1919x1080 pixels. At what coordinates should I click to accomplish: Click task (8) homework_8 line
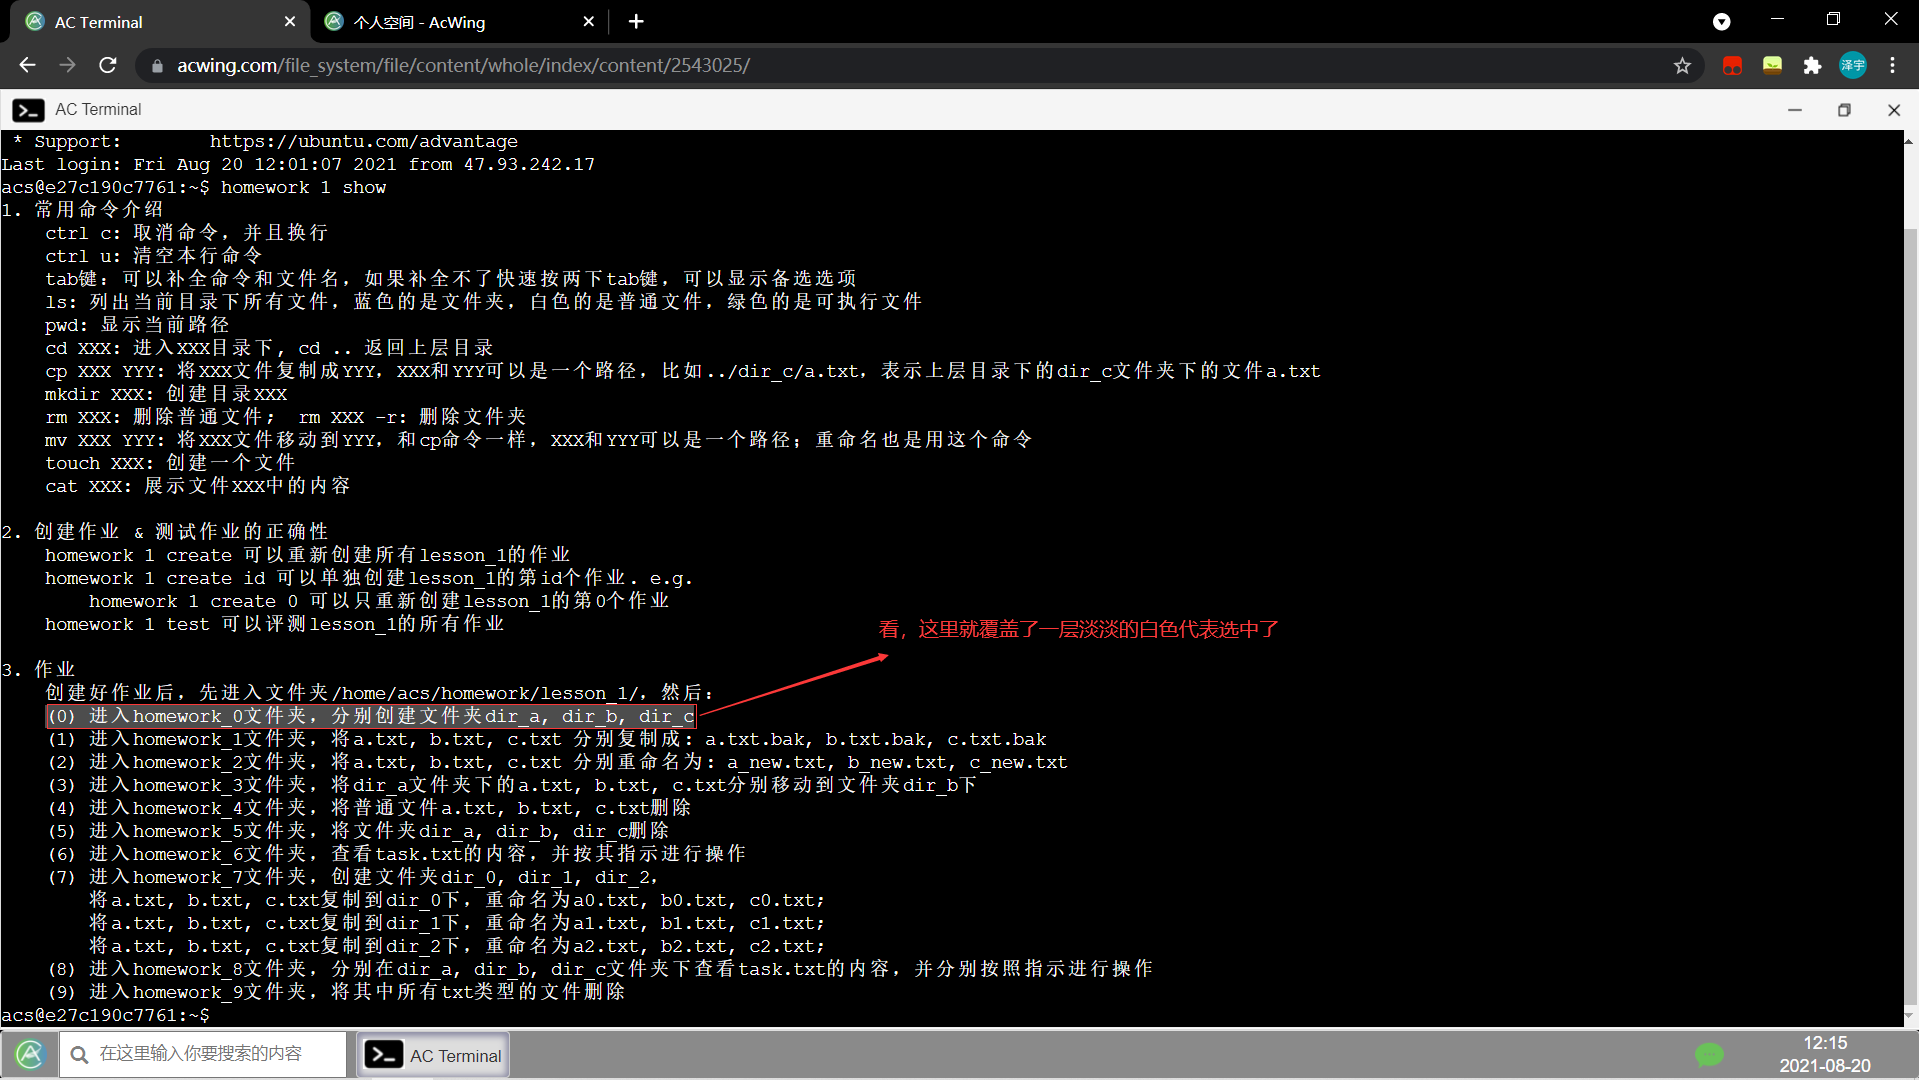pos(600,969)
